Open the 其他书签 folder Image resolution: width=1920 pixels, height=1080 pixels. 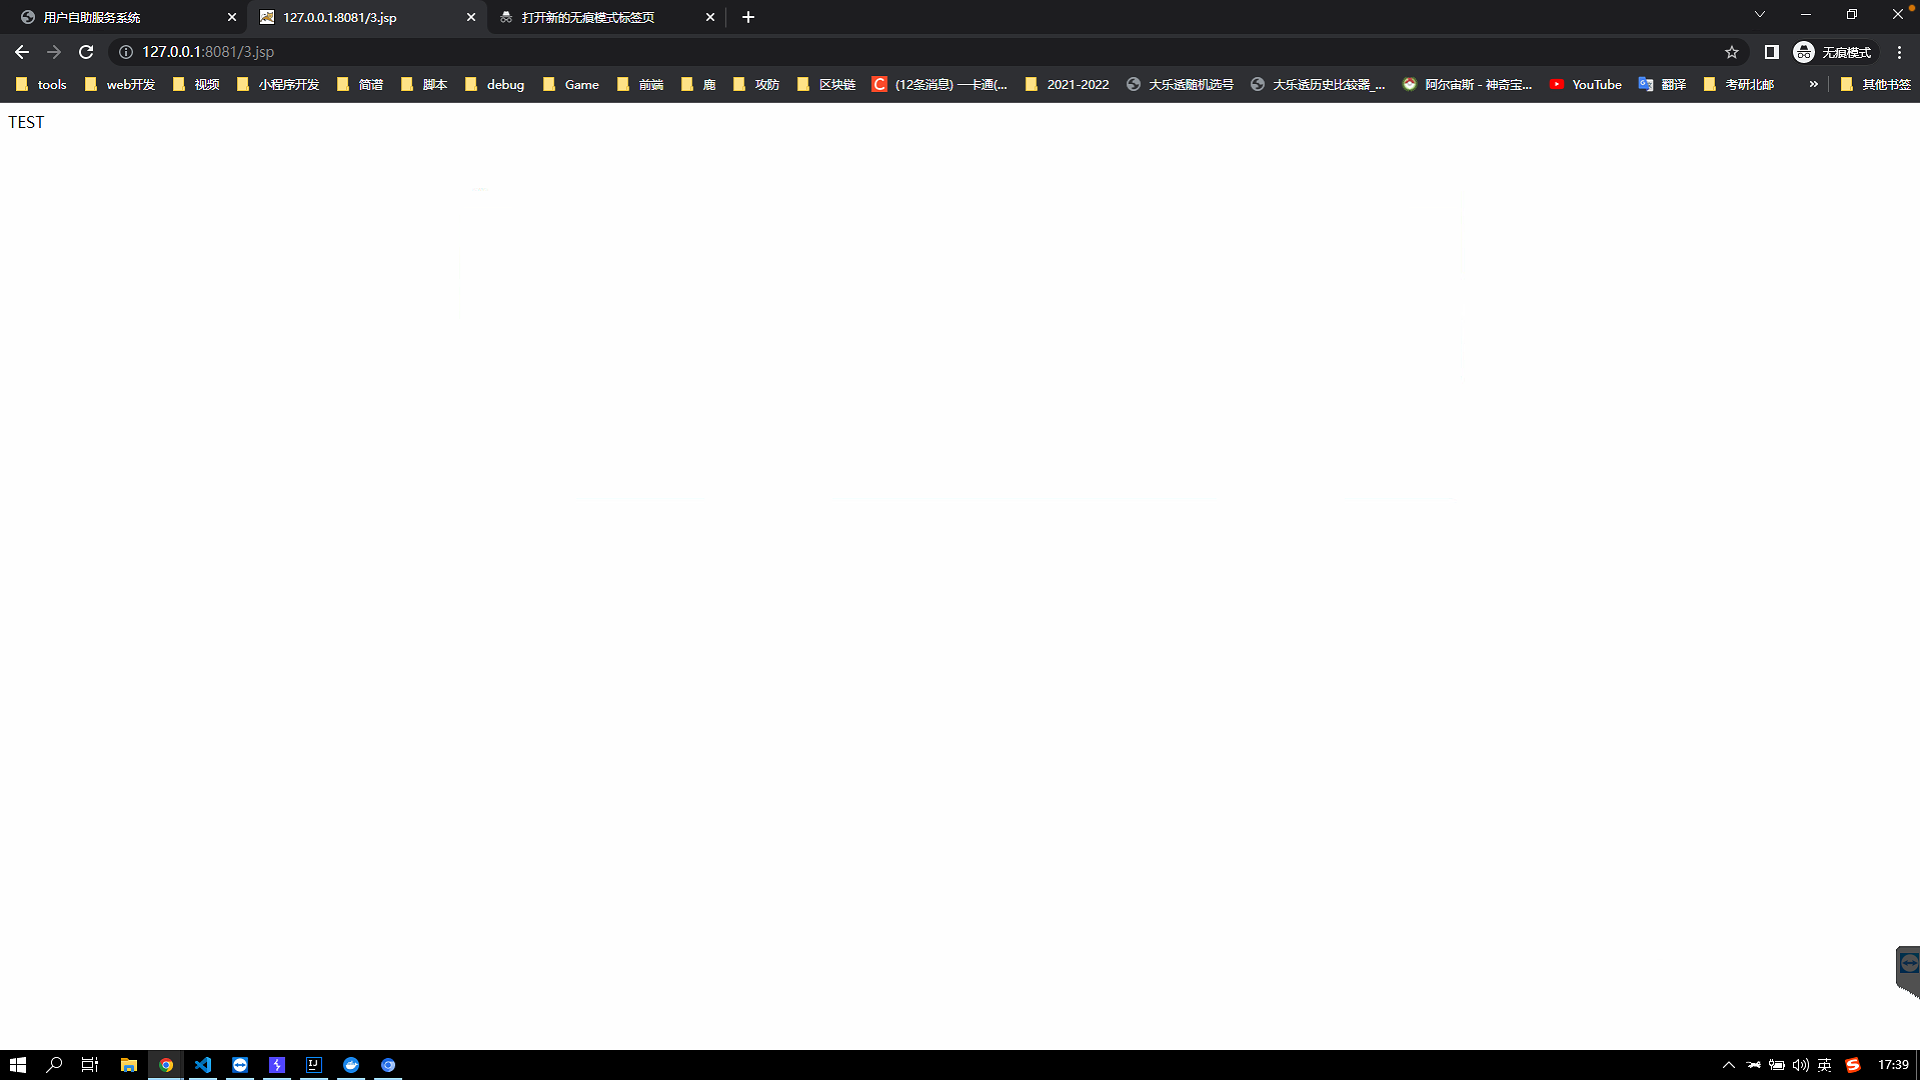click(1875, 85)
